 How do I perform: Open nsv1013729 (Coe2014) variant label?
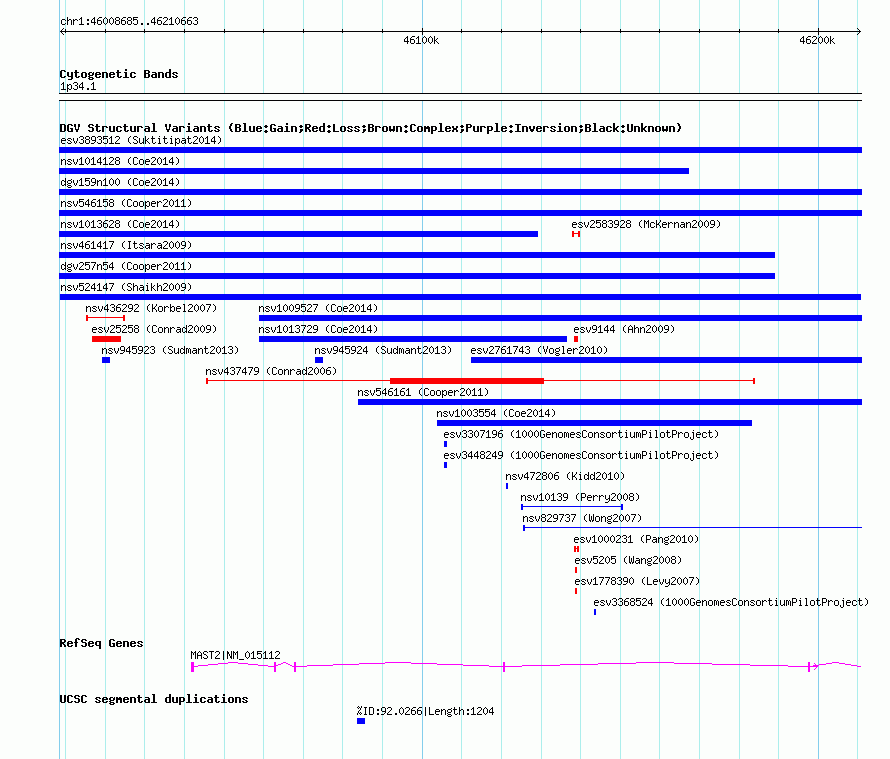318,329
